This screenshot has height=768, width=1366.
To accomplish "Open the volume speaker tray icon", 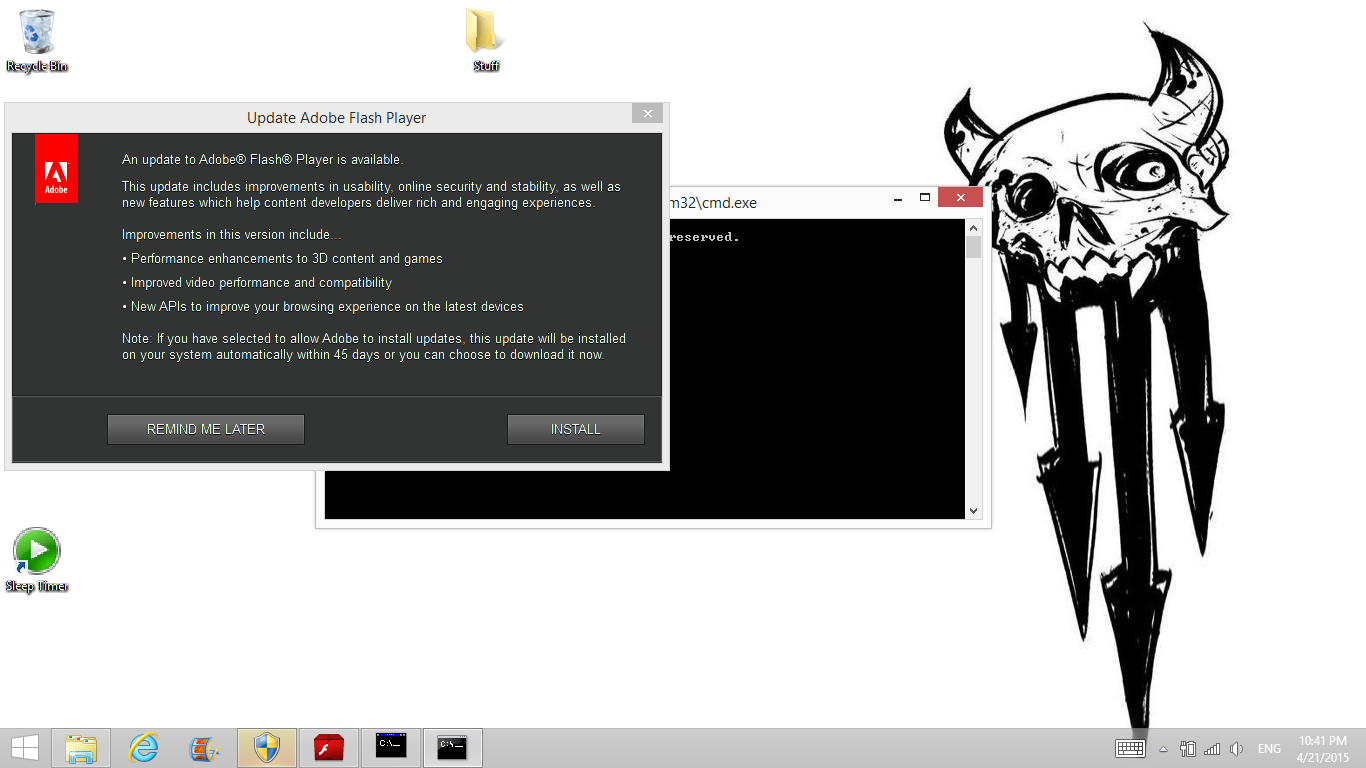I will (x=1237, y=748).
